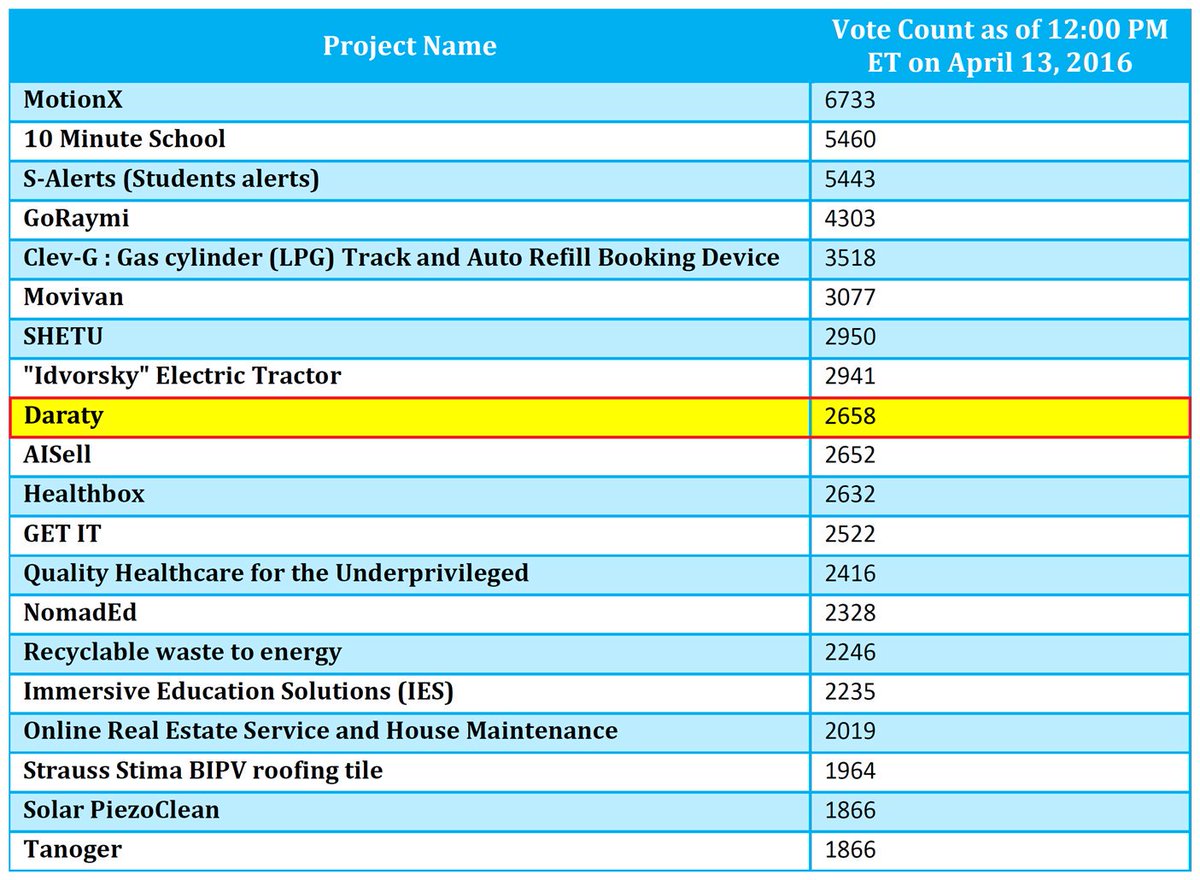Select the highlighted Daraty project cell
1200x880 pixels.
pyautogui.click(x=410, y=416)
